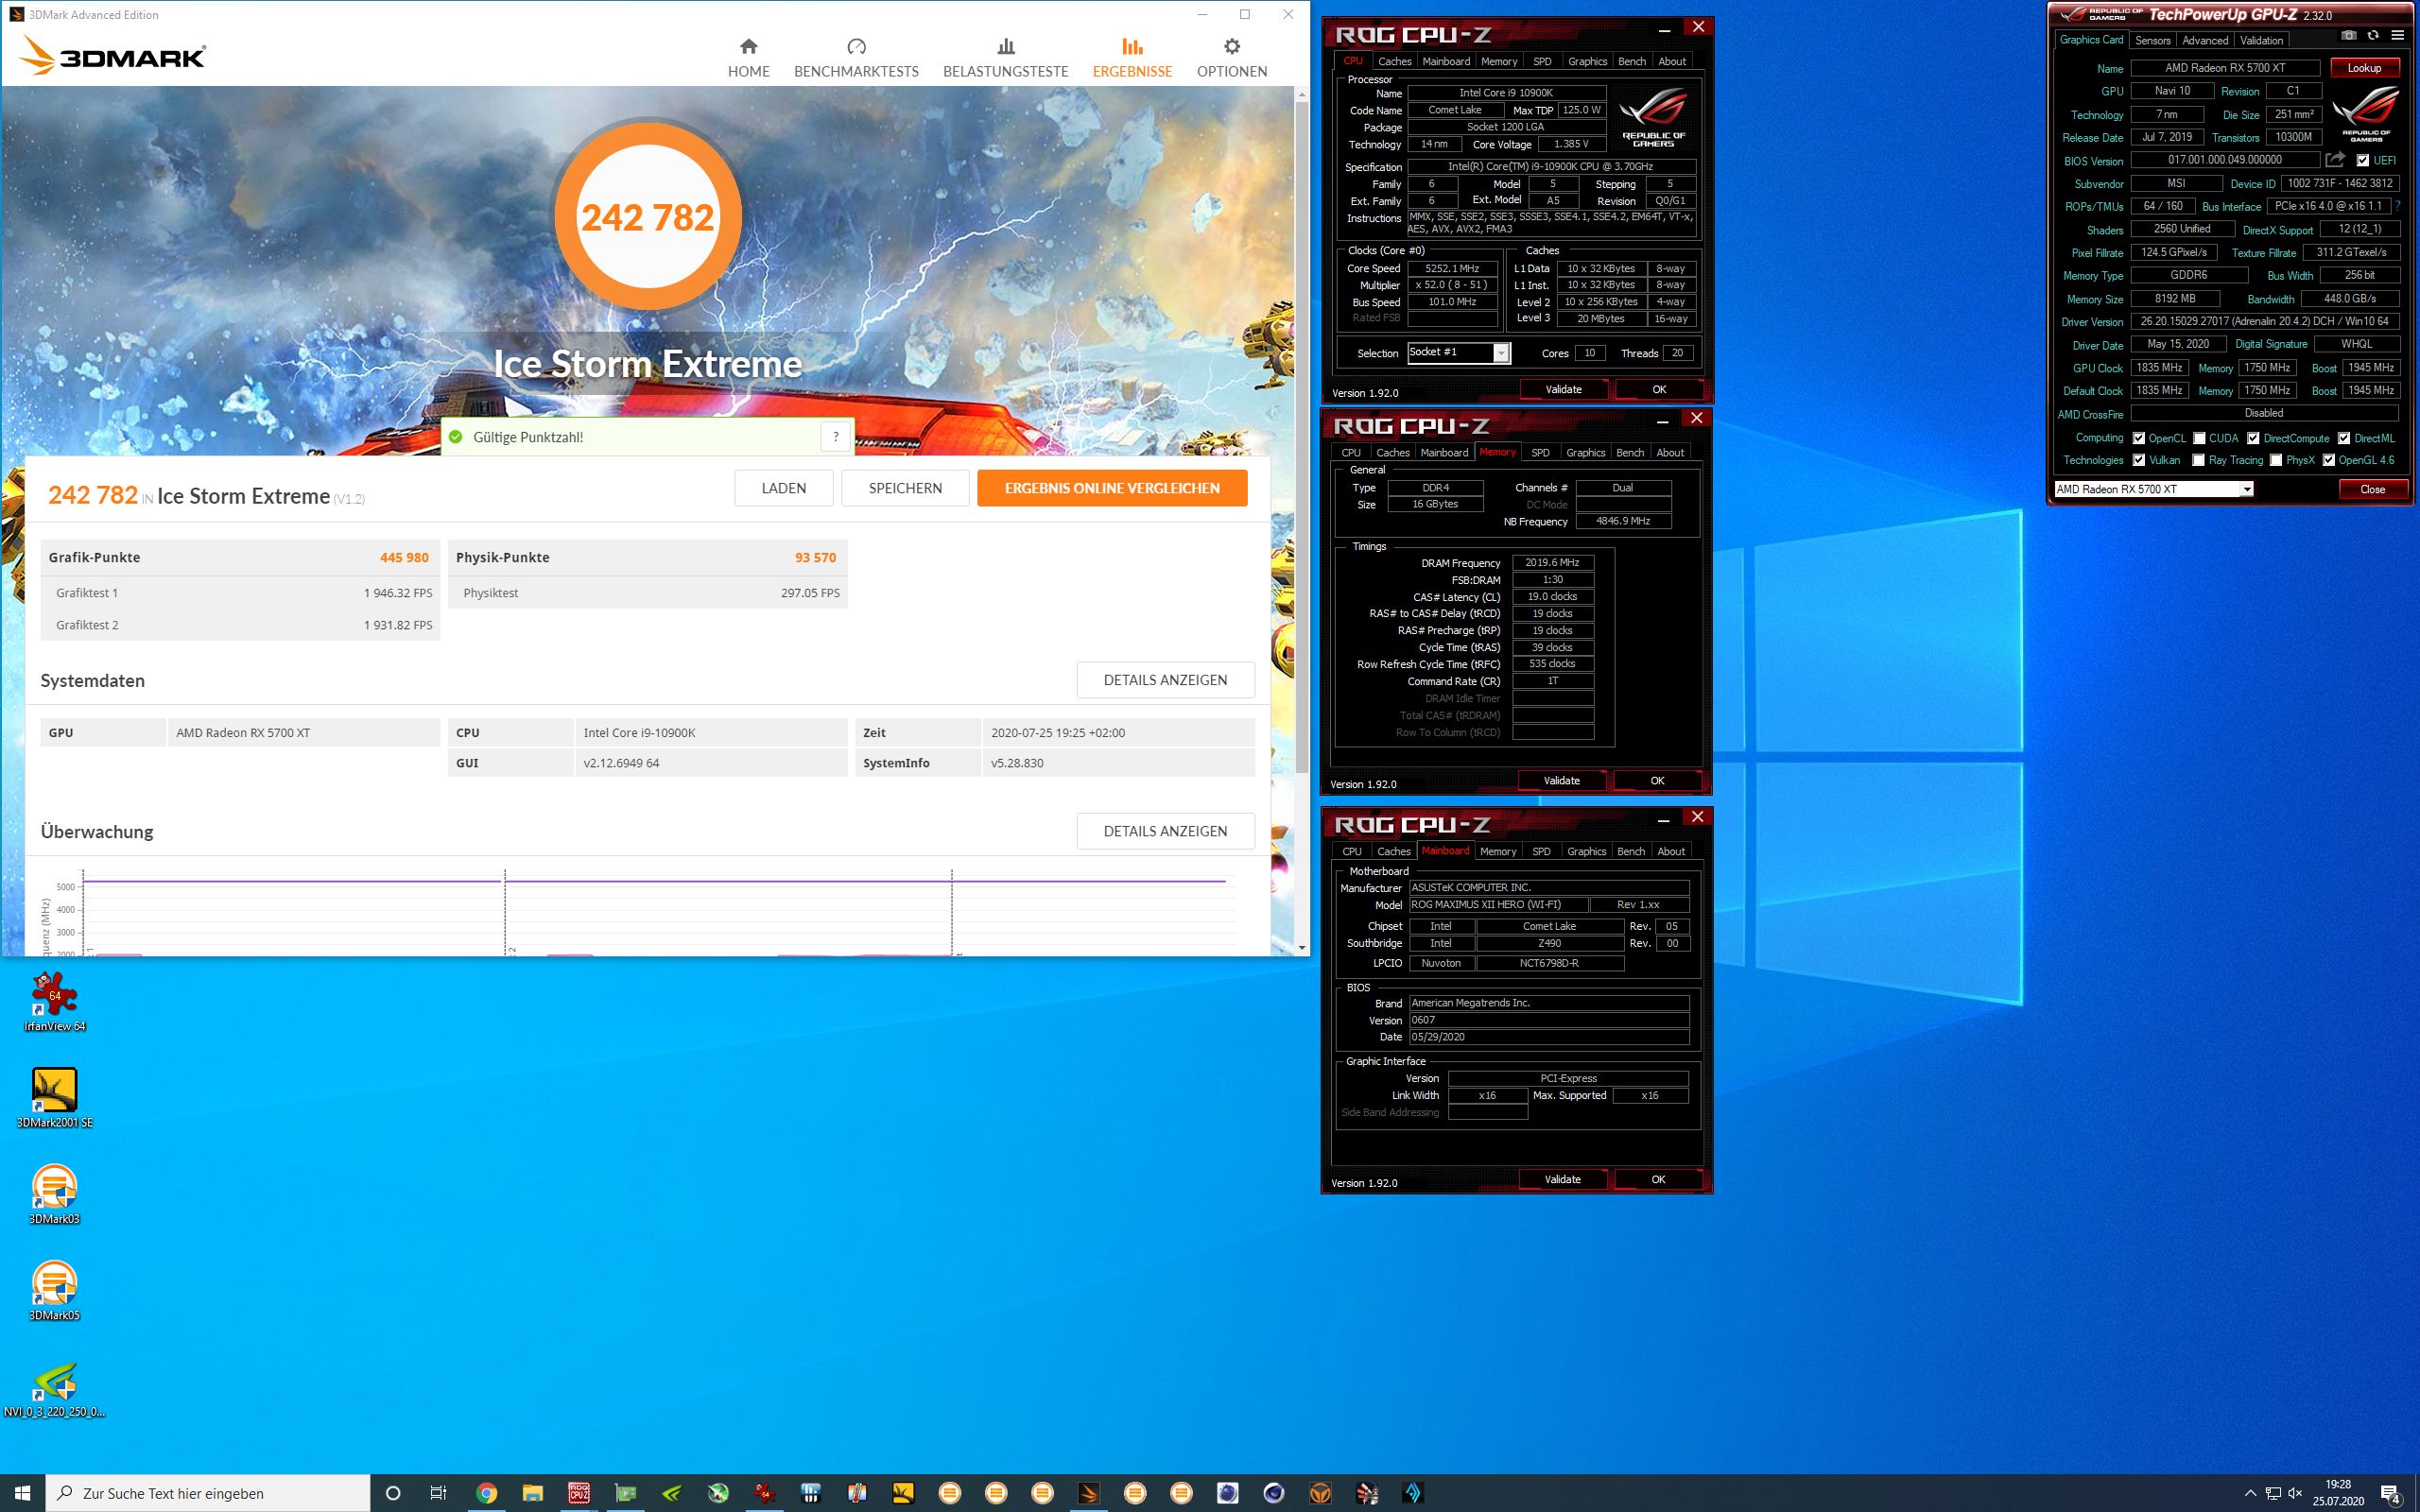
Task: Click DETAILS ANZEIGEN for Überwachung
Action: pyautogui.click(x=1165, y=831)
